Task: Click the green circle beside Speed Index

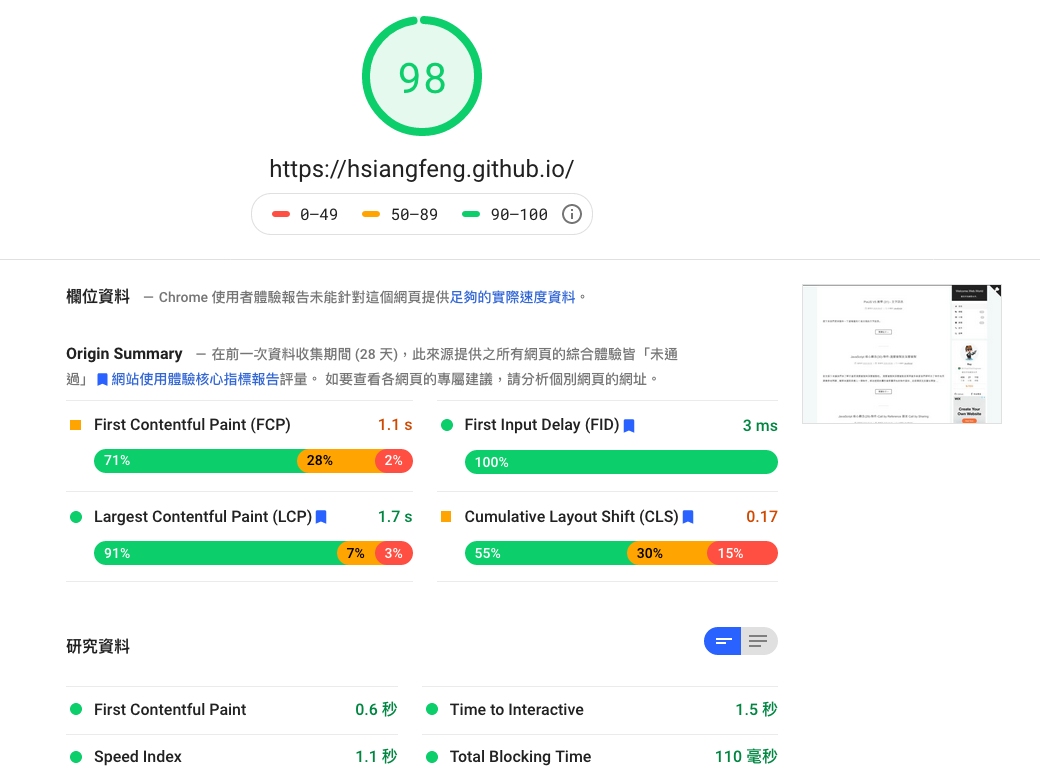Action: click(x=76, y=757)
